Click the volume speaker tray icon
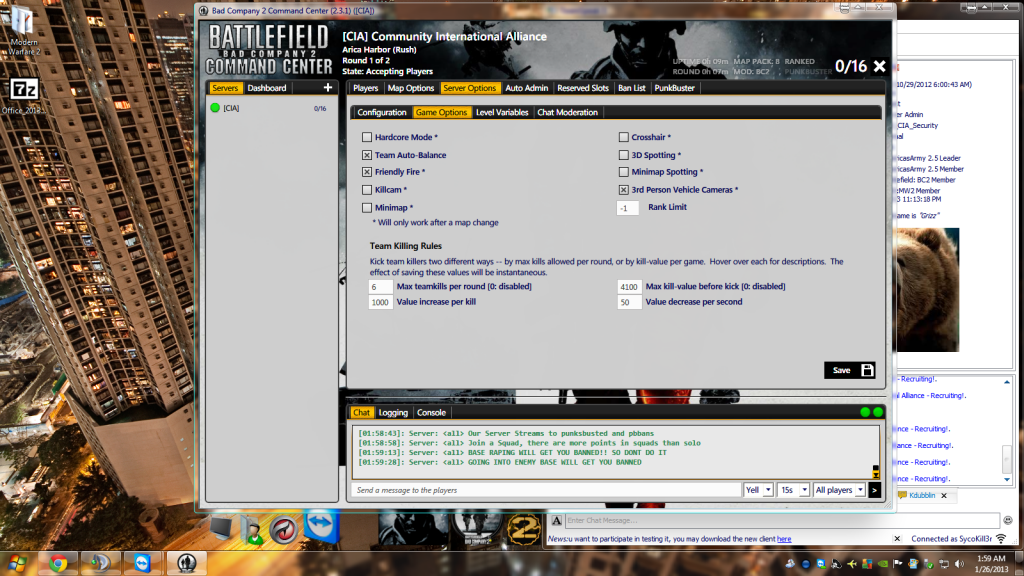 coord(959,564)
